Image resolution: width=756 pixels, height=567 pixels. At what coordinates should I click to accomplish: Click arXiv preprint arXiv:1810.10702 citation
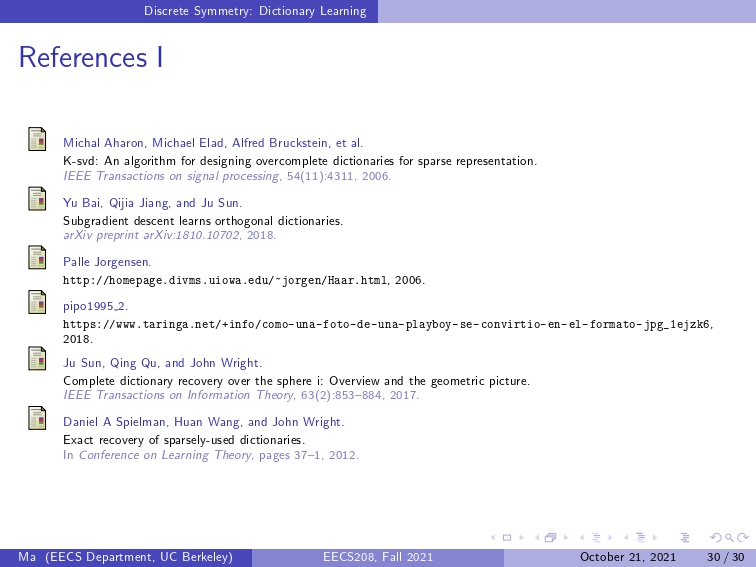coord(170,235)
